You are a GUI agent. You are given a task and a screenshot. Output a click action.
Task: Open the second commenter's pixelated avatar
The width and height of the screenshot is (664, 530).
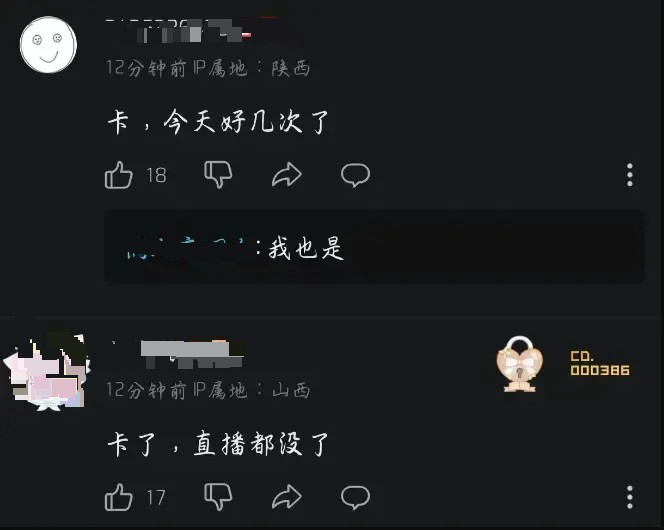click(47, 371)
